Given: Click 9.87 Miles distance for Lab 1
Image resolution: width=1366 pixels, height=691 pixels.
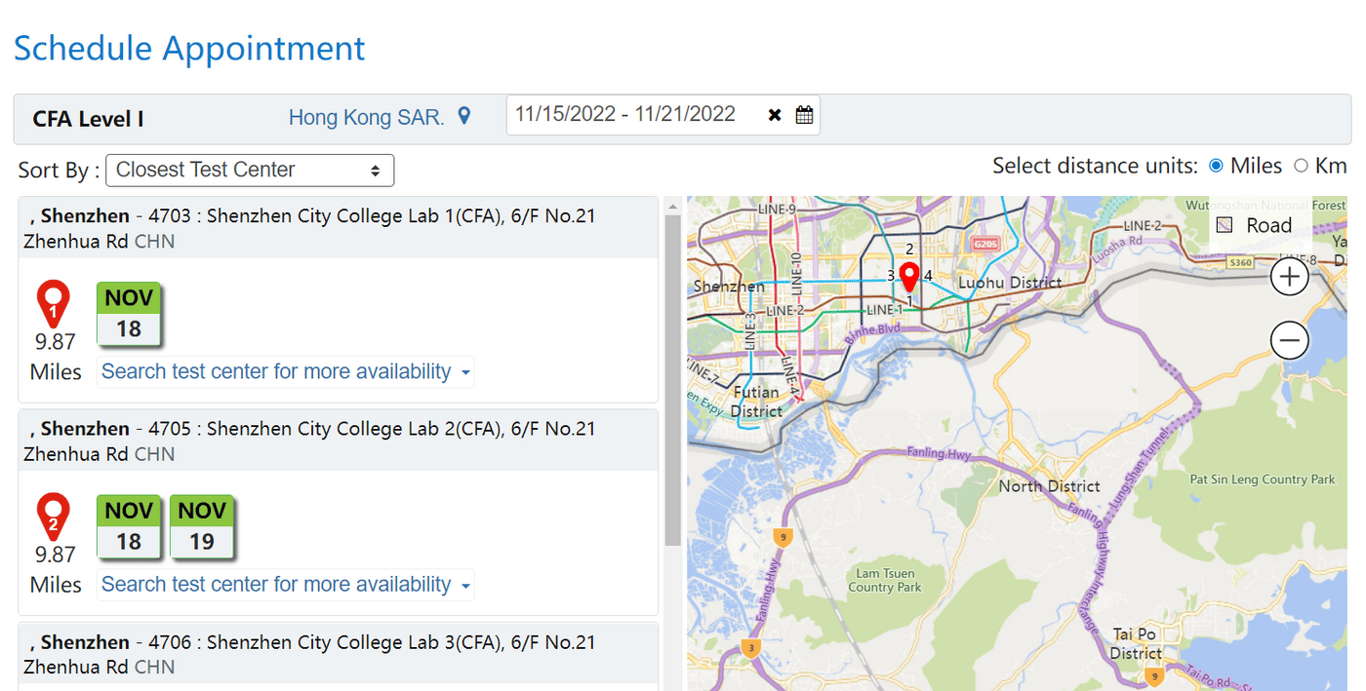Looking at the screenshot, I should (56, 356).
